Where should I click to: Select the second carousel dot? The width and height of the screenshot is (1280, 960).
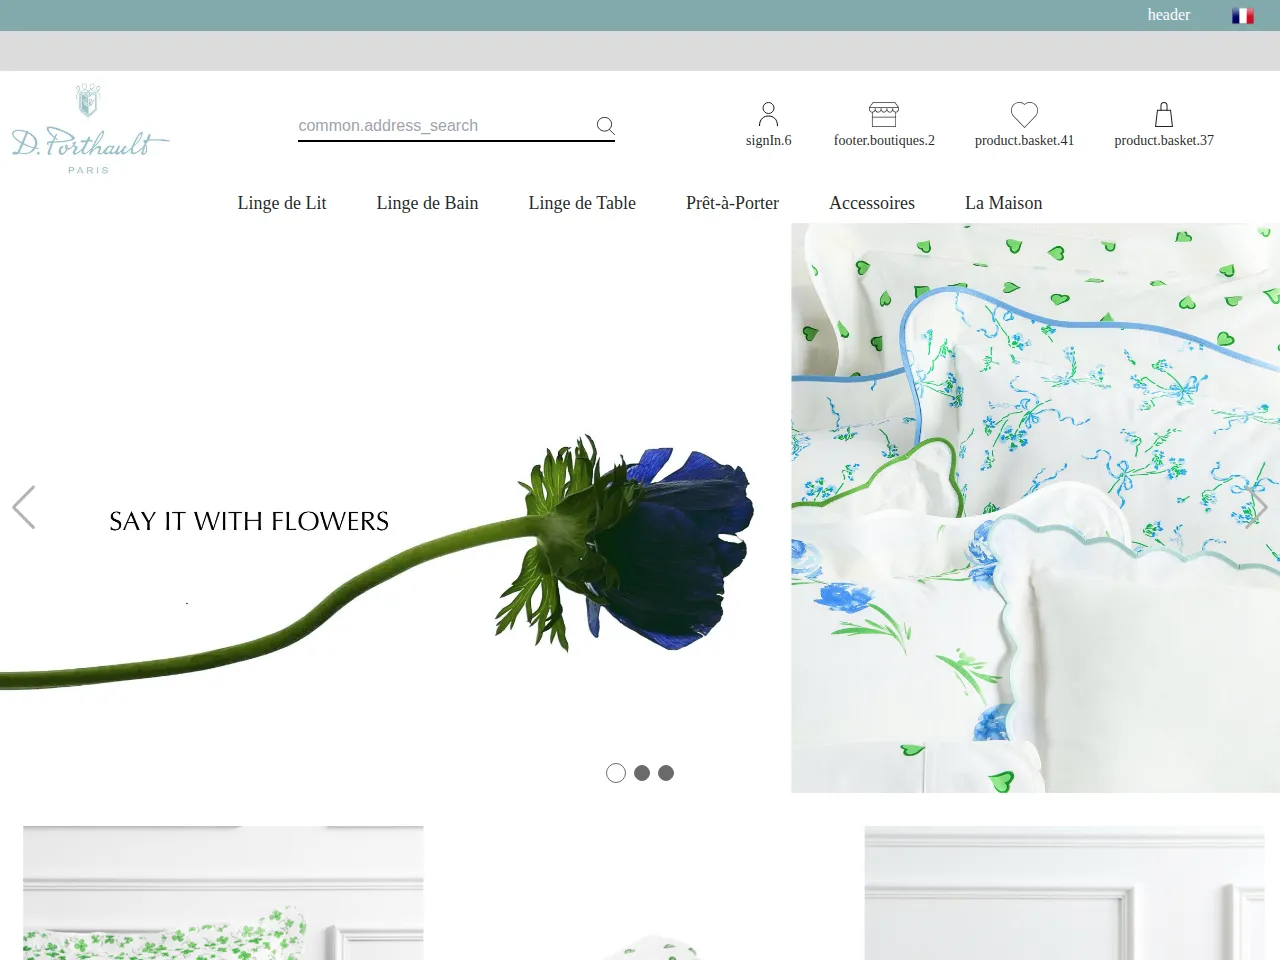click(x=642, y=773)
